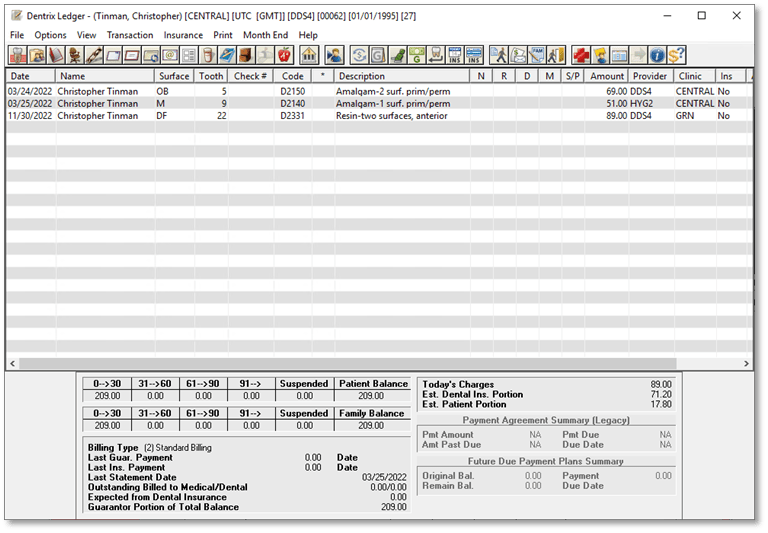Image resolution: width=768 pixels, height=533 pixels.
Task: Click the prescription cup icon
Action: [208, 55]
